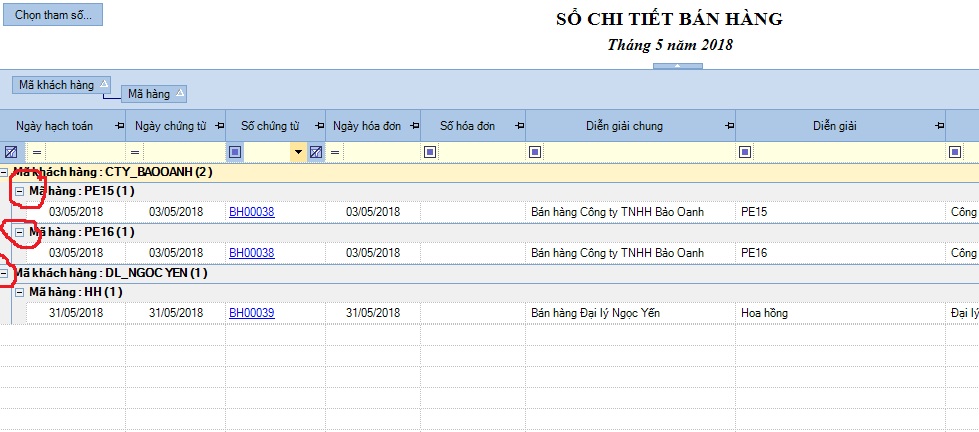Image resolution: width=979 pixels, height=432 pixels.
Task: Click the Hoa hồng cell
Action: [840, 313]
